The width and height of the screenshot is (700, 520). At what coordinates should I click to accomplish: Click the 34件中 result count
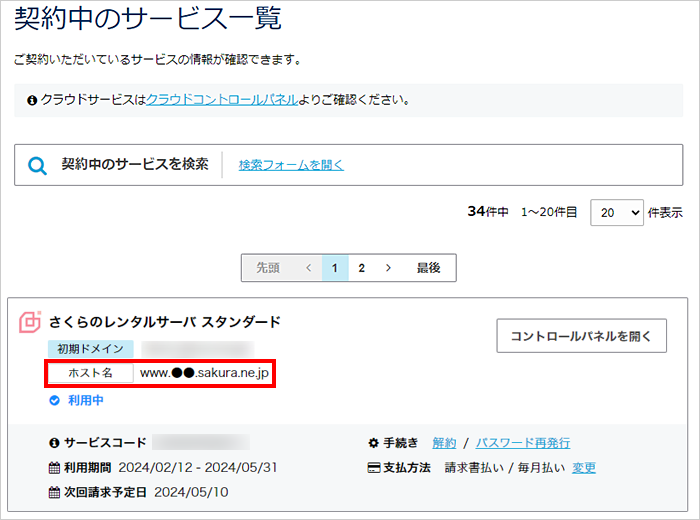pyautogui.click(x=488, y=212)
